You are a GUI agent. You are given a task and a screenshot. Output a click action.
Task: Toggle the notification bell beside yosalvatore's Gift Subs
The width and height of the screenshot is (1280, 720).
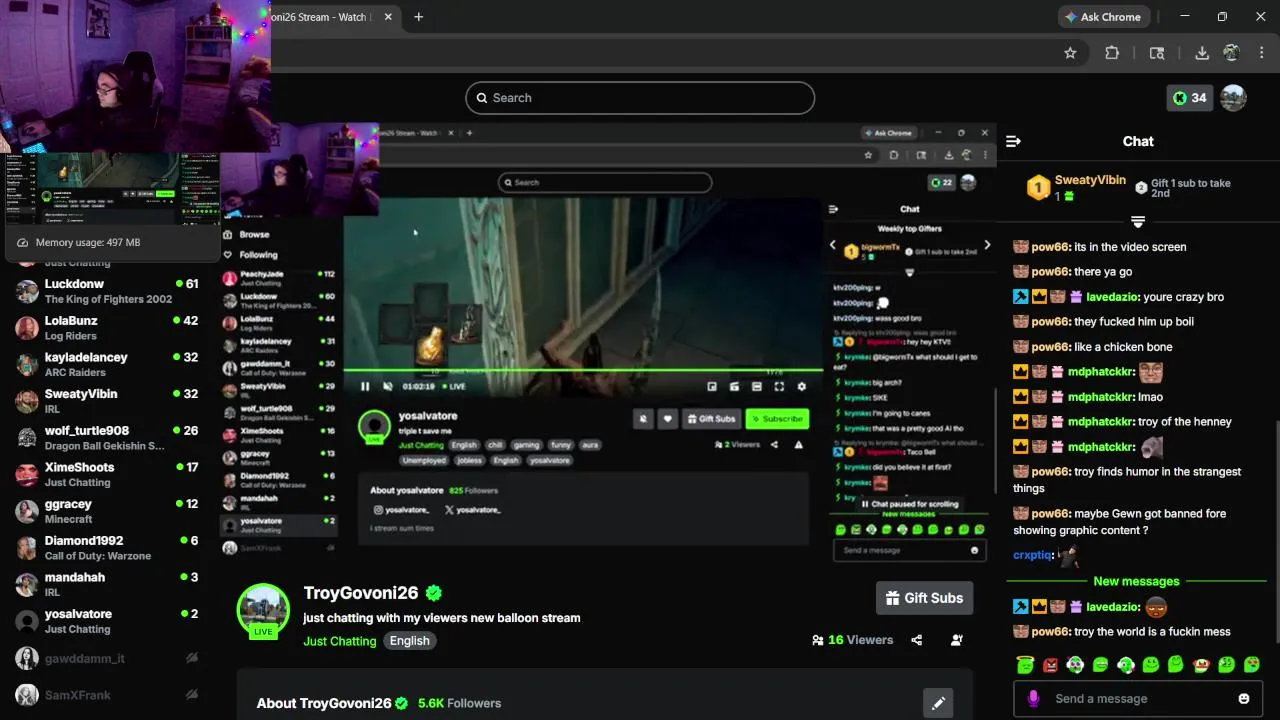coord(643,419)
